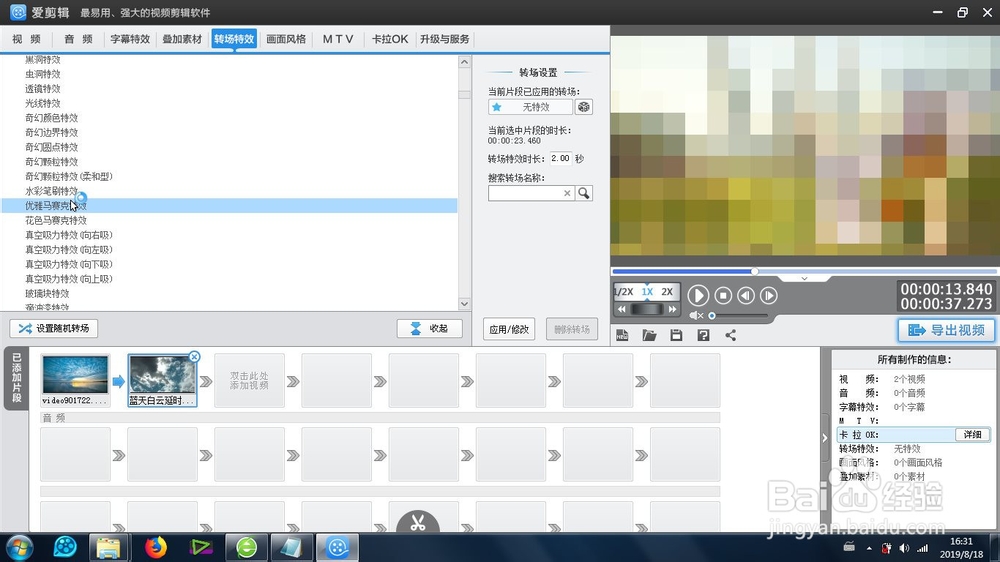Collapse the list with 收起 button
Image resolution: width=1000 pixels, height=562 pixels.
point(429,328)
